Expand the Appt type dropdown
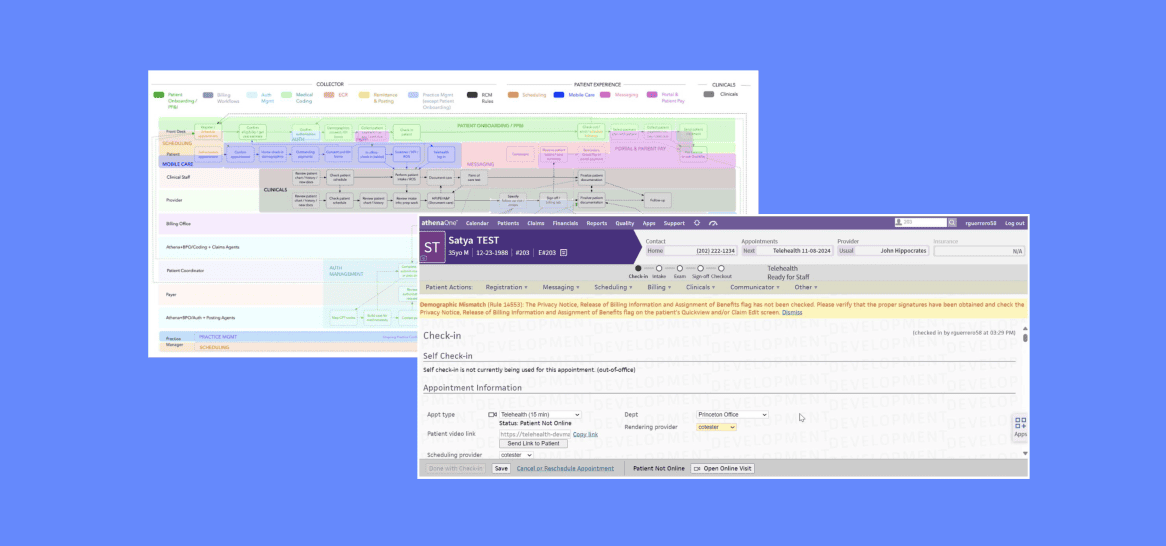 (539, 414)
